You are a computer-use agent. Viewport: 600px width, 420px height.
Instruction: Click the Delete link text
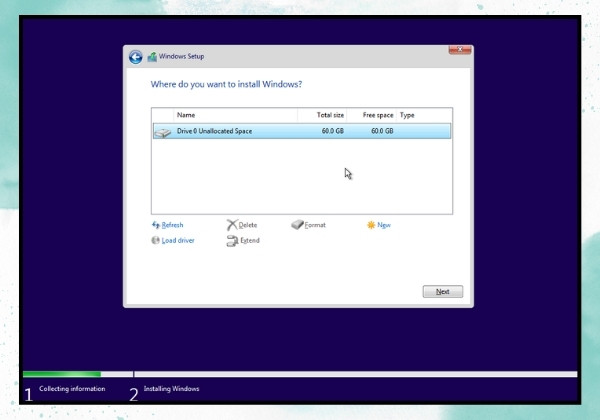pyautogui.click(x=248, y=225)
